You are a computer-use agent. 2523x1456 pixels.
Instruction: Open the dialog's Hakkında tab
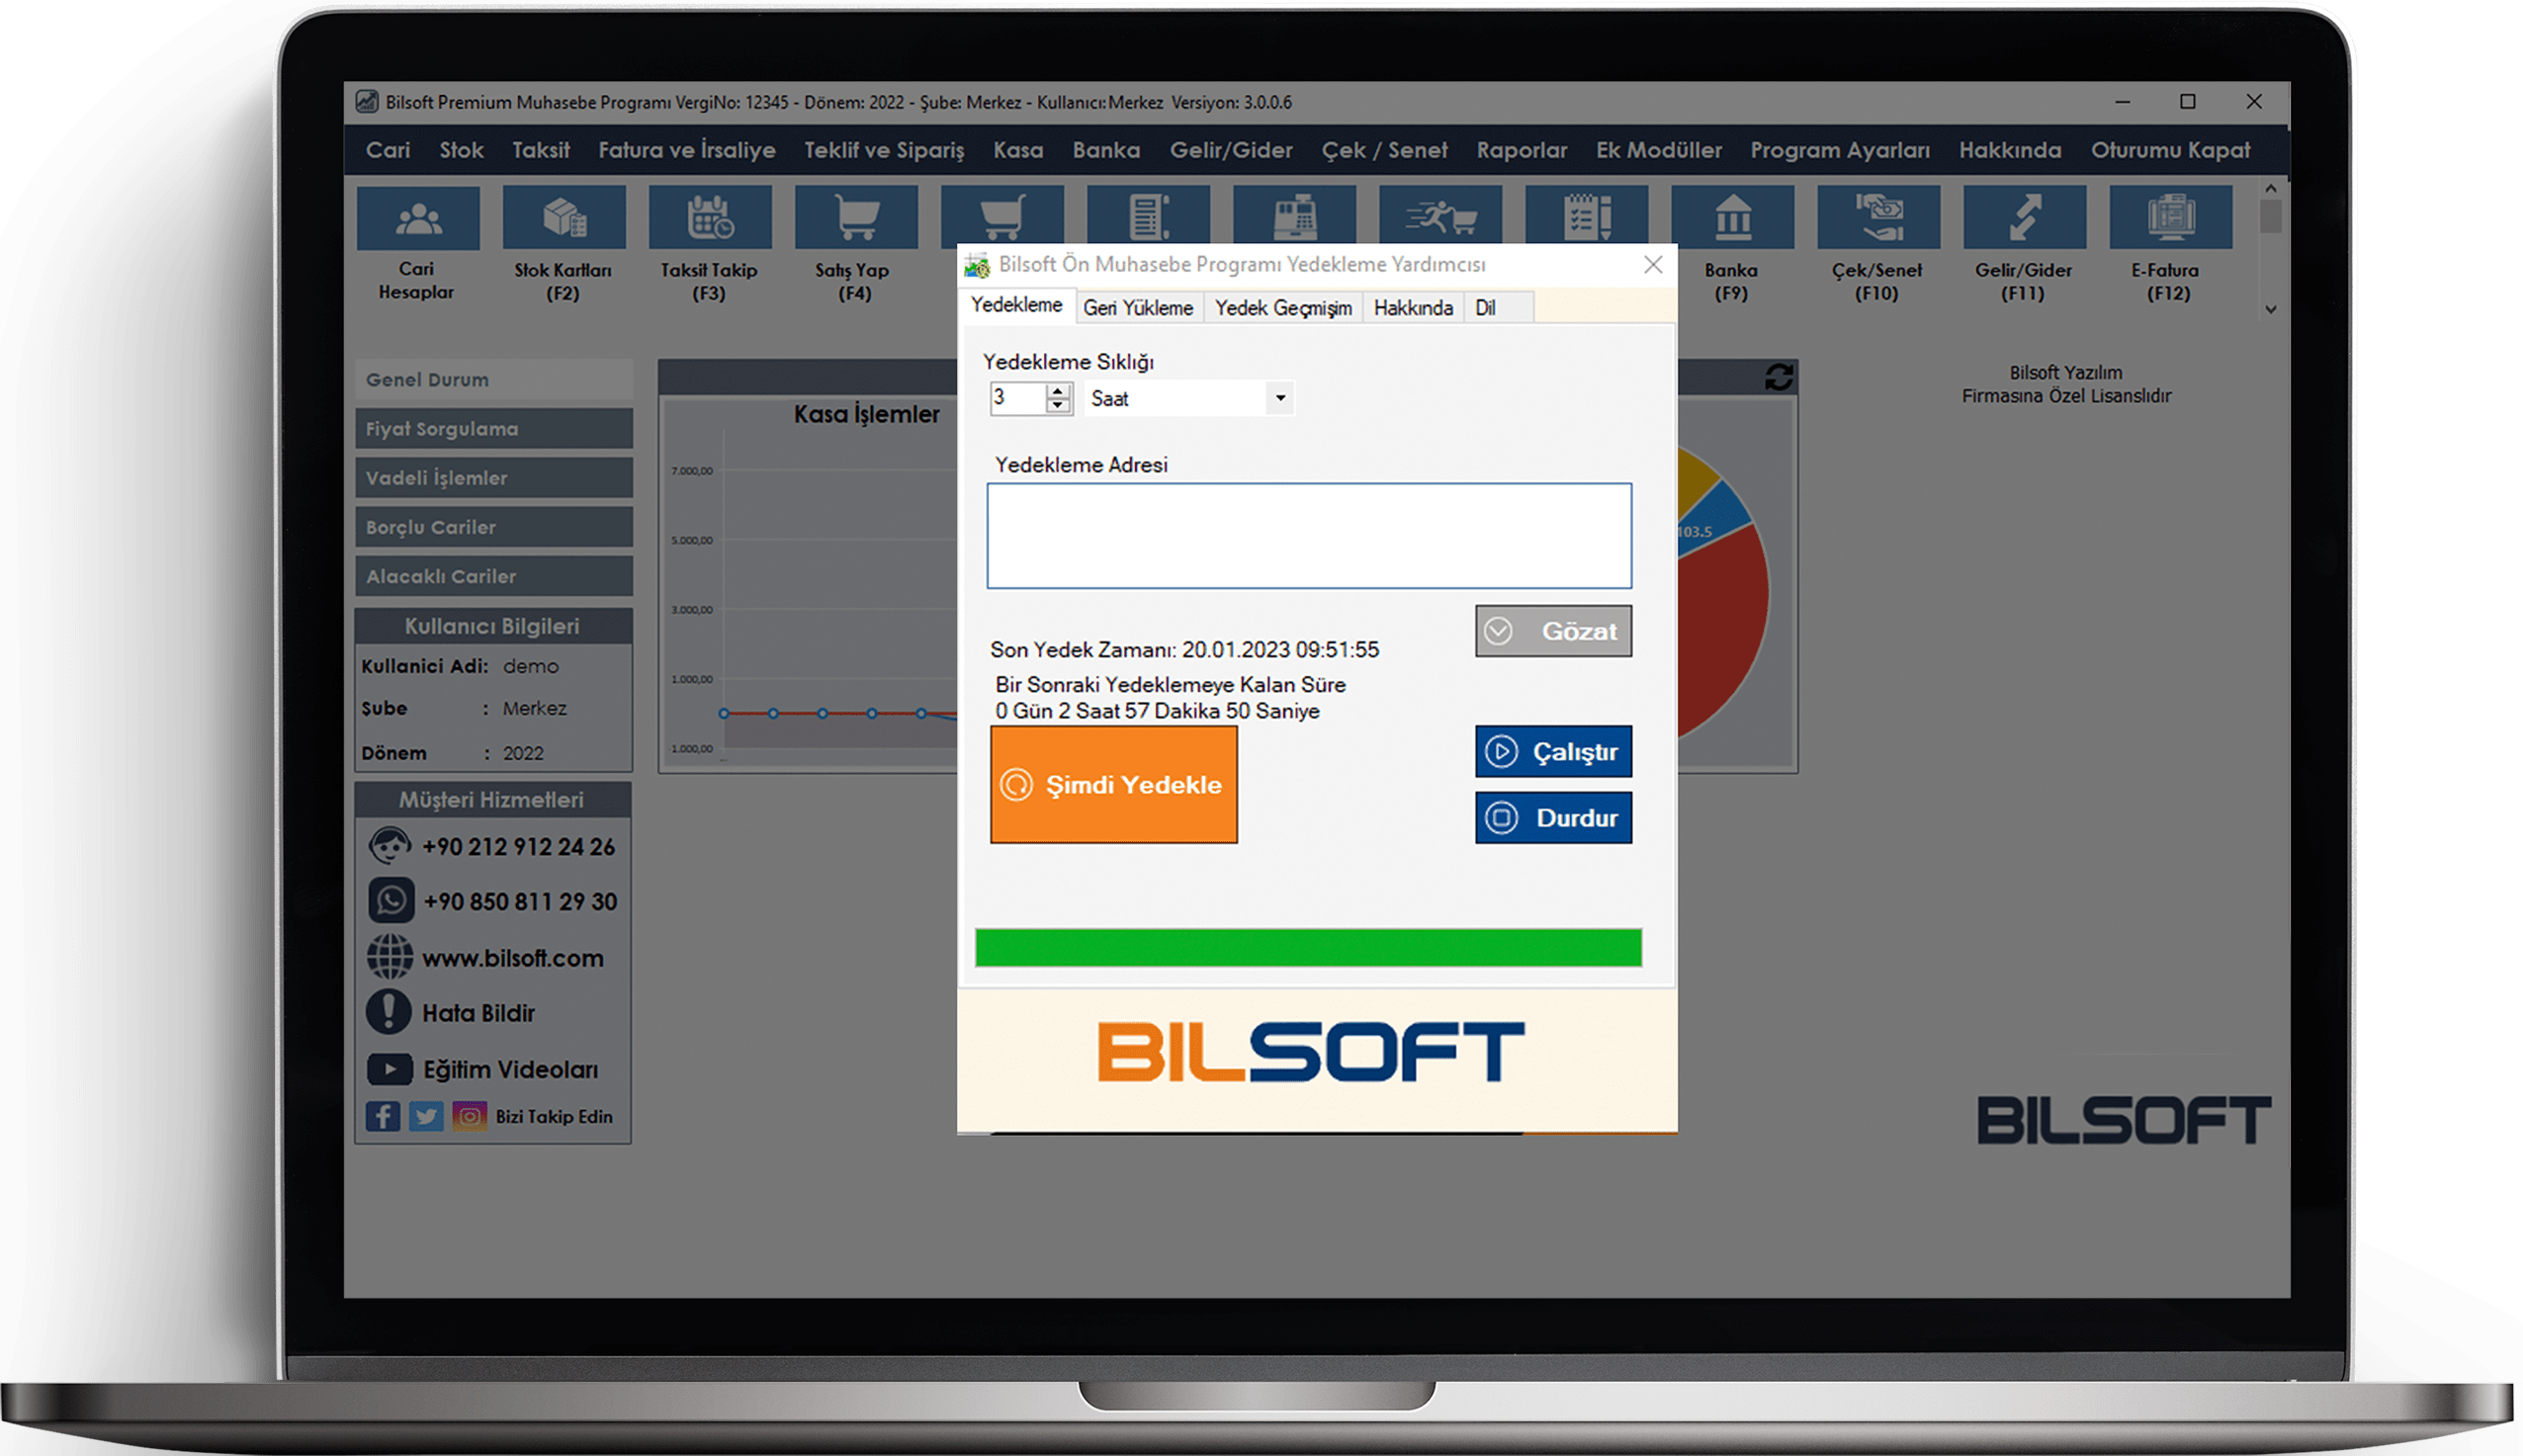(1413, 307)
